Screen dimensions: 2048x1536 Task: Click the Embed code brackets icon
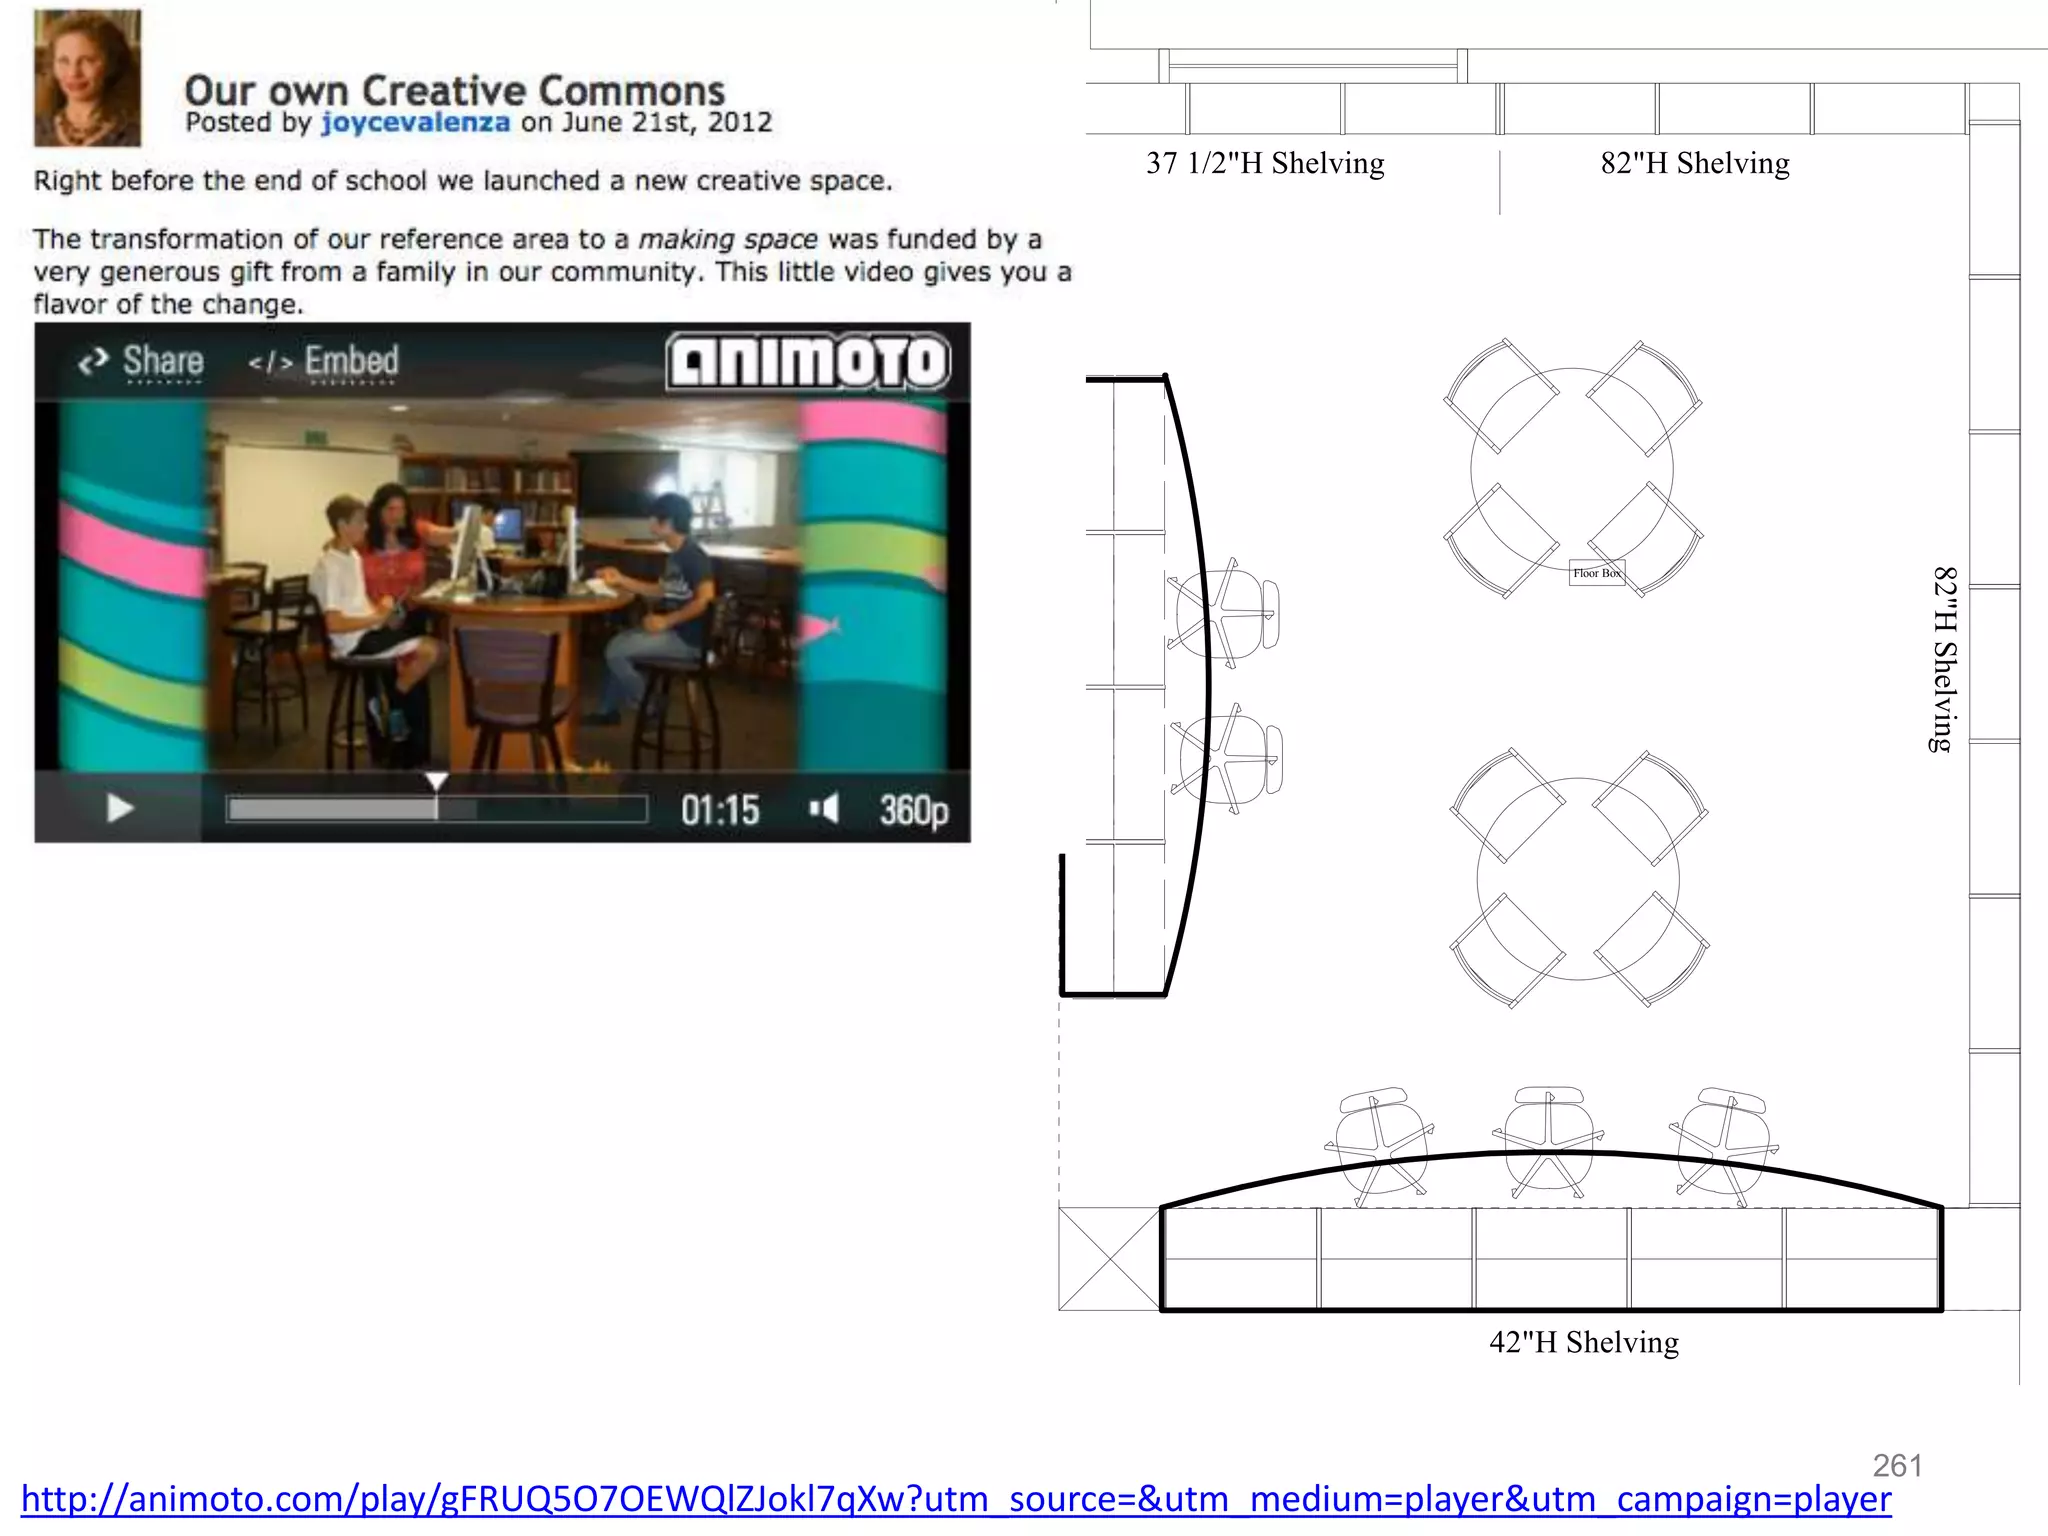(270, 362)
